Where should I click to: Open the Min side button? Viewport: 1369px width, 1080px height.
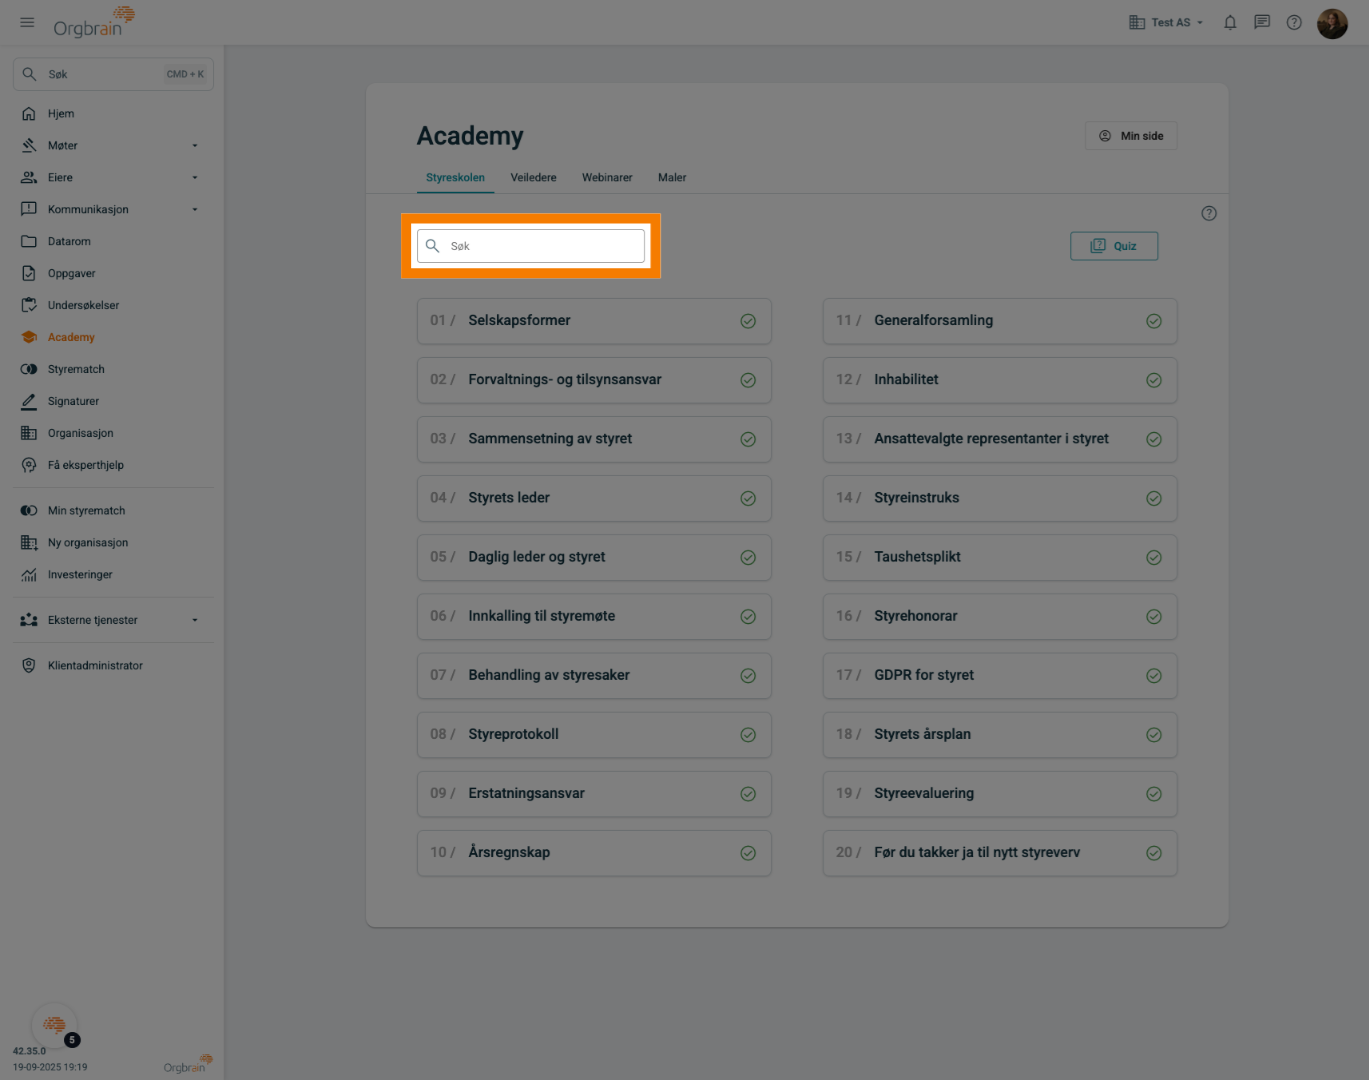[1131, 136]
